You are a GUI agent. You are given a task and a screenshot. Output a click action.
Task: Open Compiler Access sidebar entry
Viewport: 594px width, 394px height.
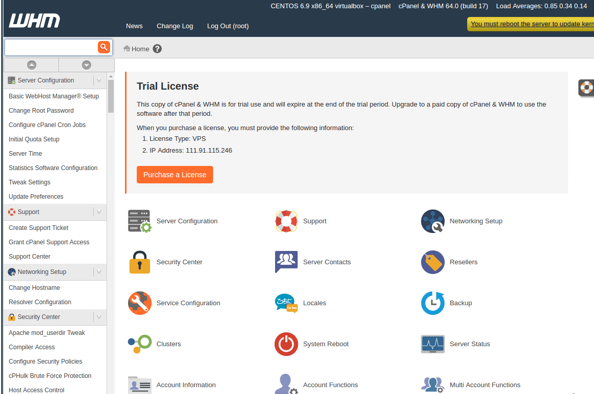pos(32,347)
